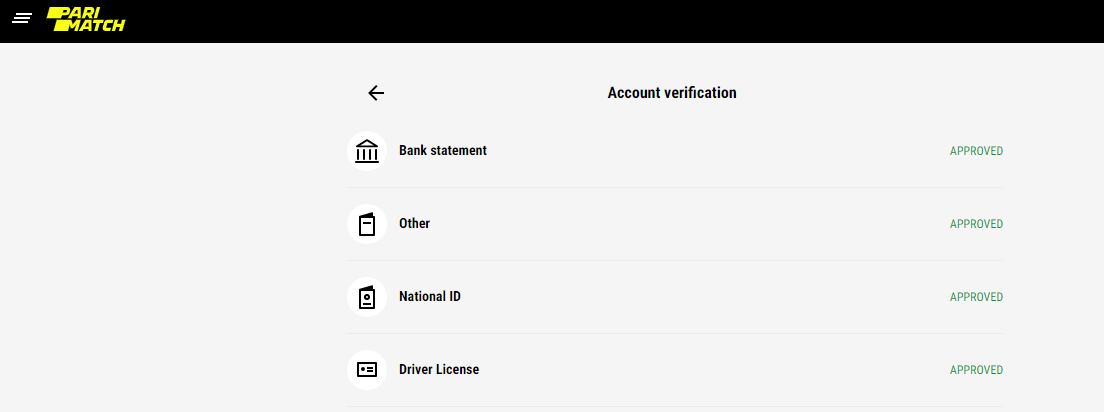Click divider line below Other row
This screenshot has height=412, width=1104.
click(x=675, y=261)
